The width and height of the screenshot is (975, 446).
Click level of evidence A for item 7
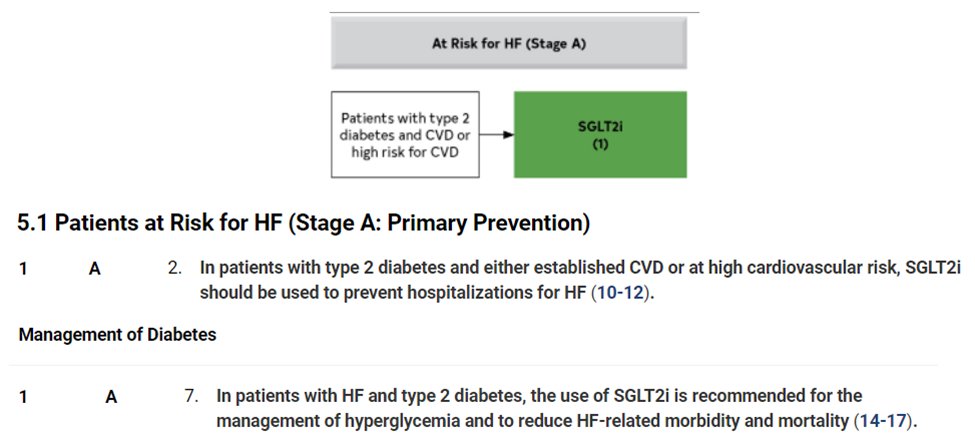[111, 397]
